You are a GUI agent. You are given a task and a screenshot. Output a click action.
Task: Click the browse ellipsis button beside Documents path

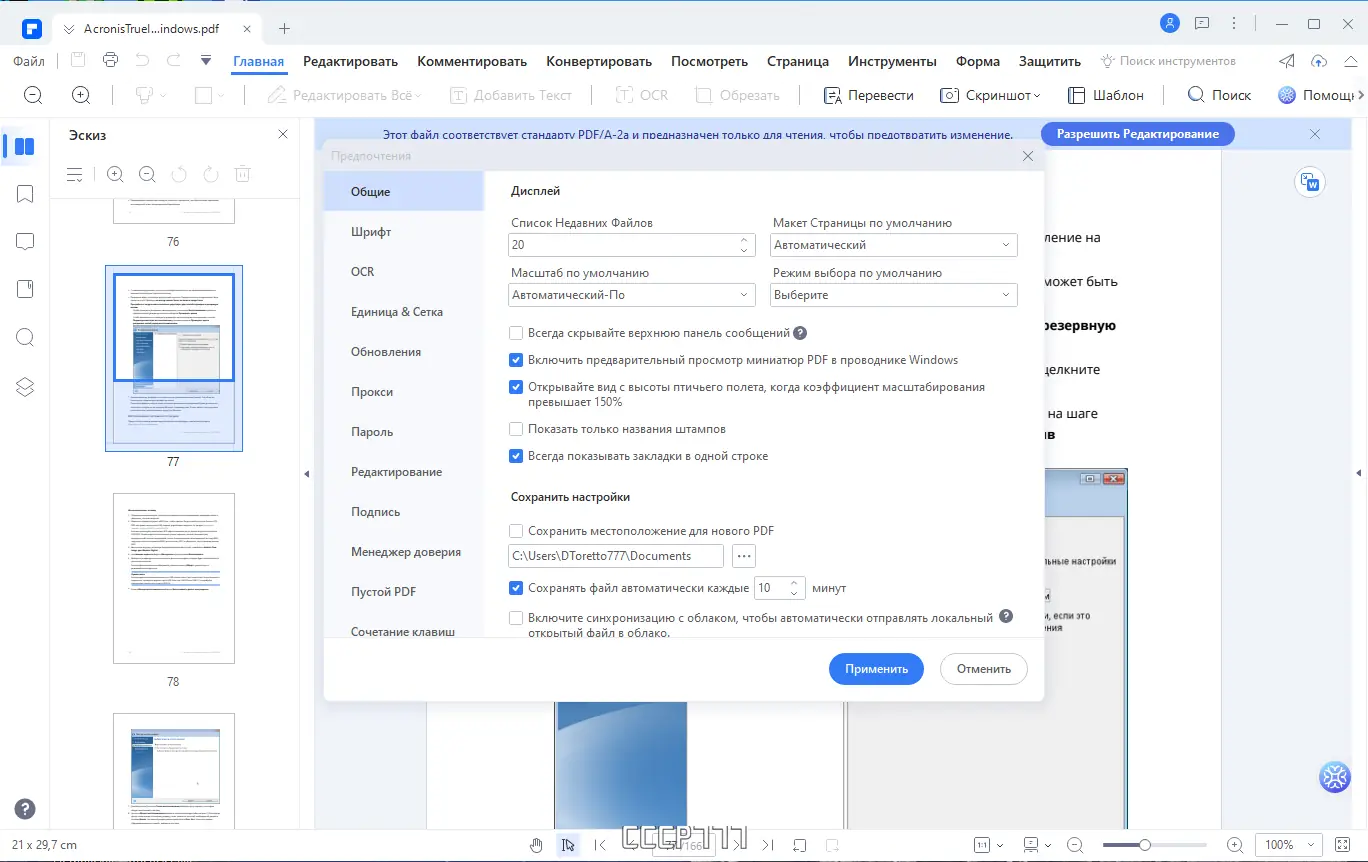tap(743, 556)
